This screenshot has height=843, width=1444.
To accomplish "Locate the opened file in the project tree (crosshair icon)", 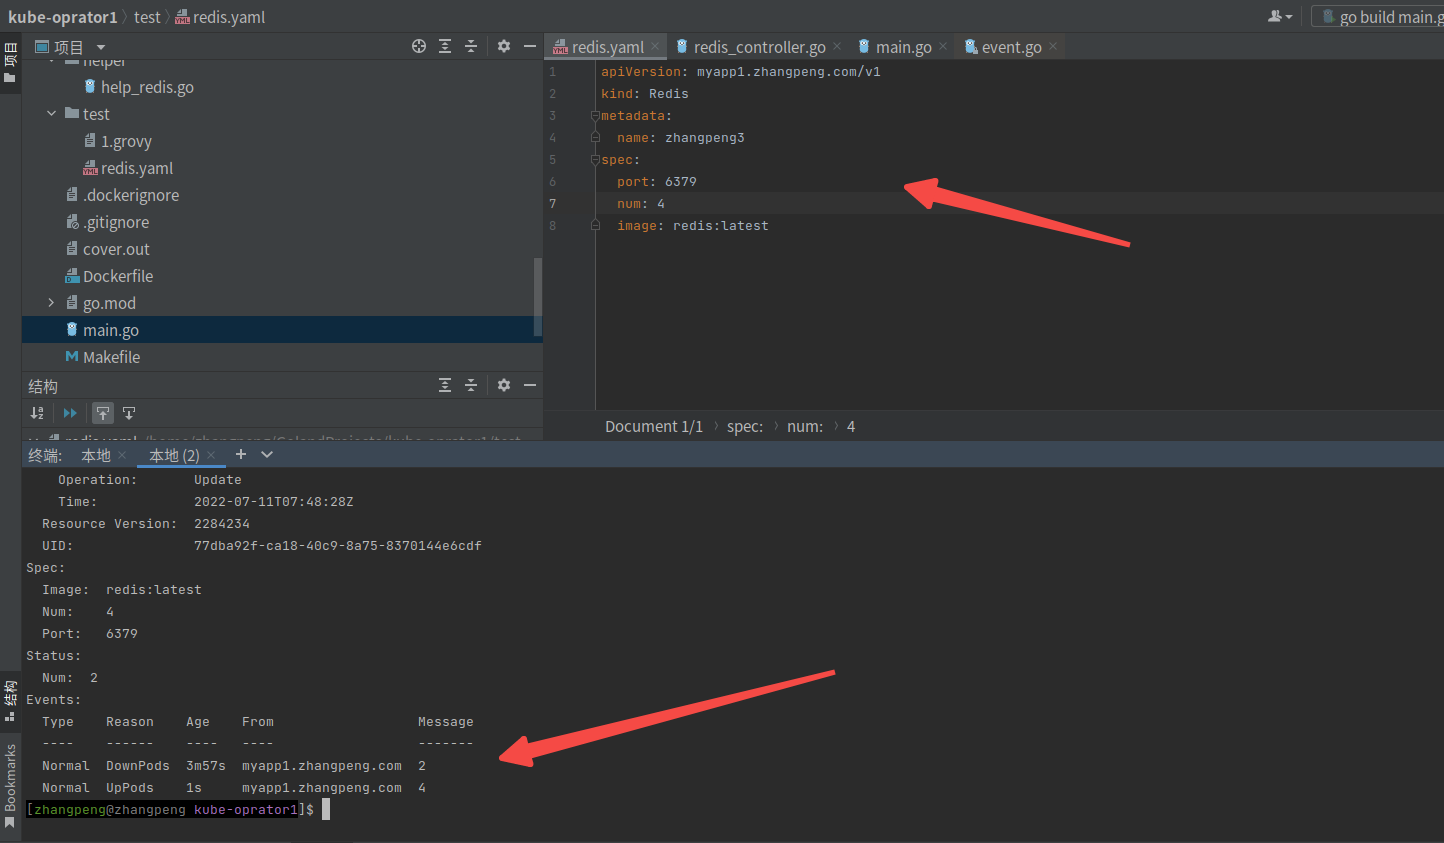I will (x=419, y=46).
